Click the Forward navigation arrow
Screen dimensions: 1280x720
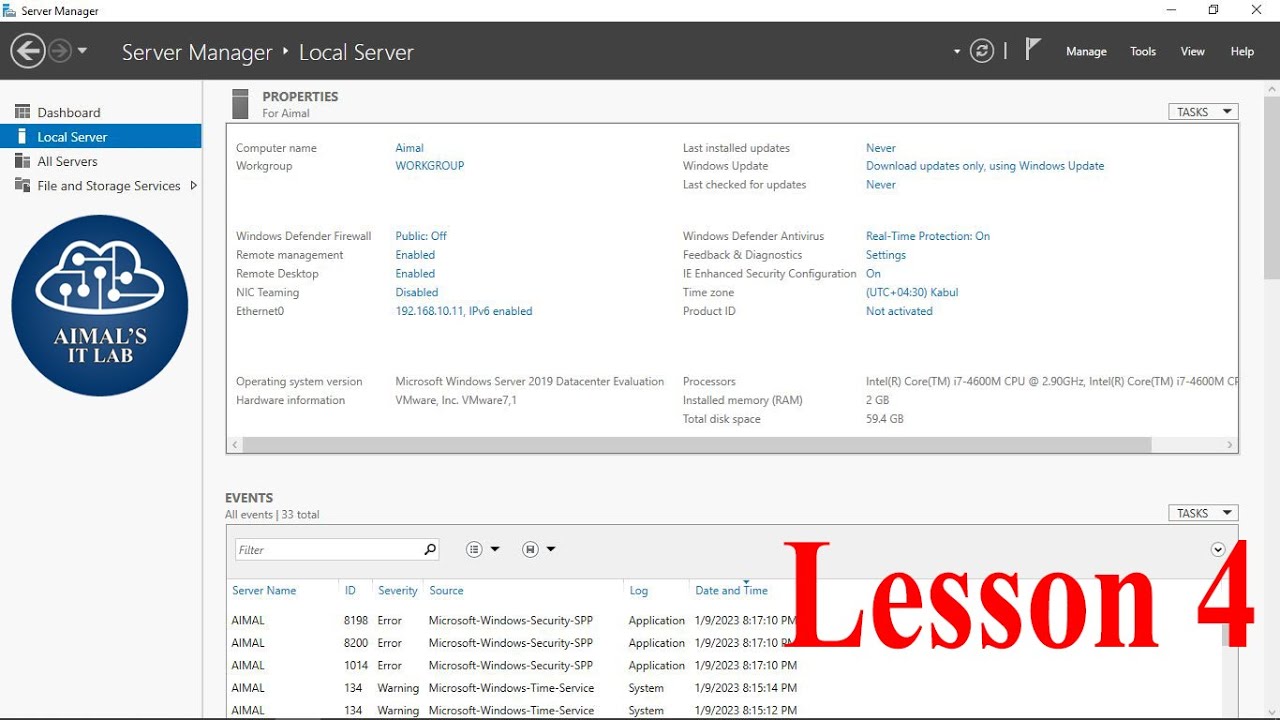tap(60, 51)
